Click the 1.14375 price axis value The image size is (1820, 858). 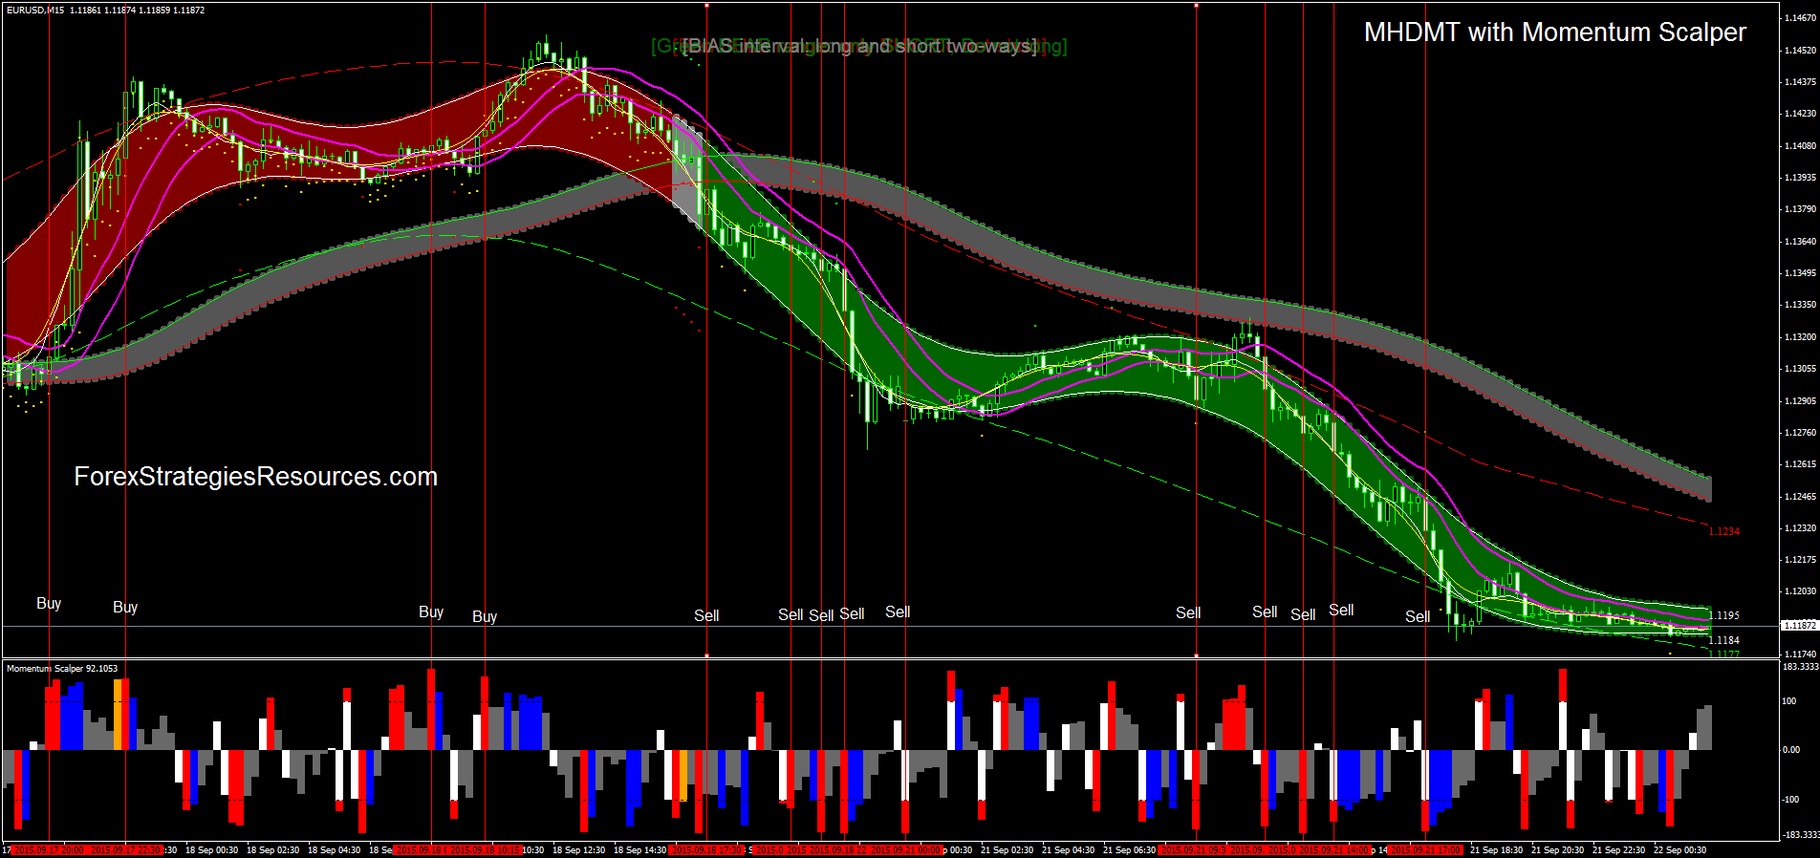pos(1800,82)
